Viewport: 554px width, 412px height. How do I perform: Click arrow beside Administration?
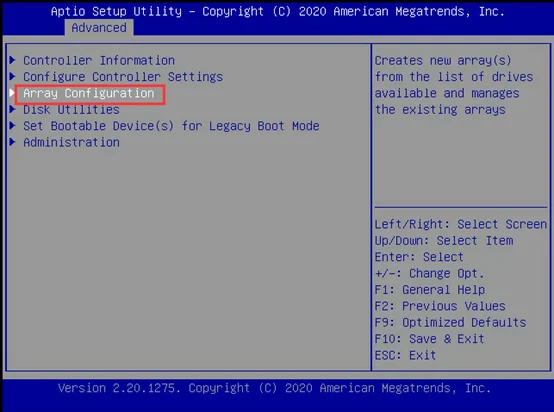point(13,142)
